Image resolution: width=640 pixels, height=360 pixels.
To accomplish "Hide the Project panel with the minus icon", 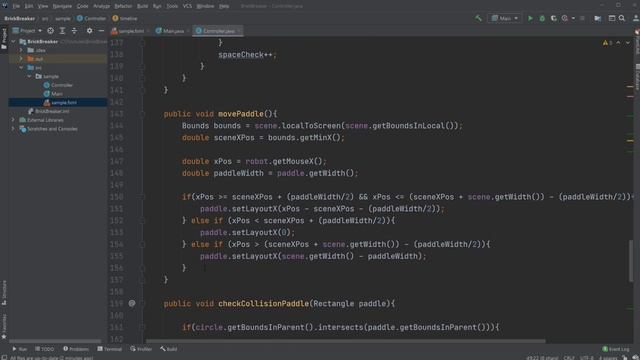I will pos(101,31).
